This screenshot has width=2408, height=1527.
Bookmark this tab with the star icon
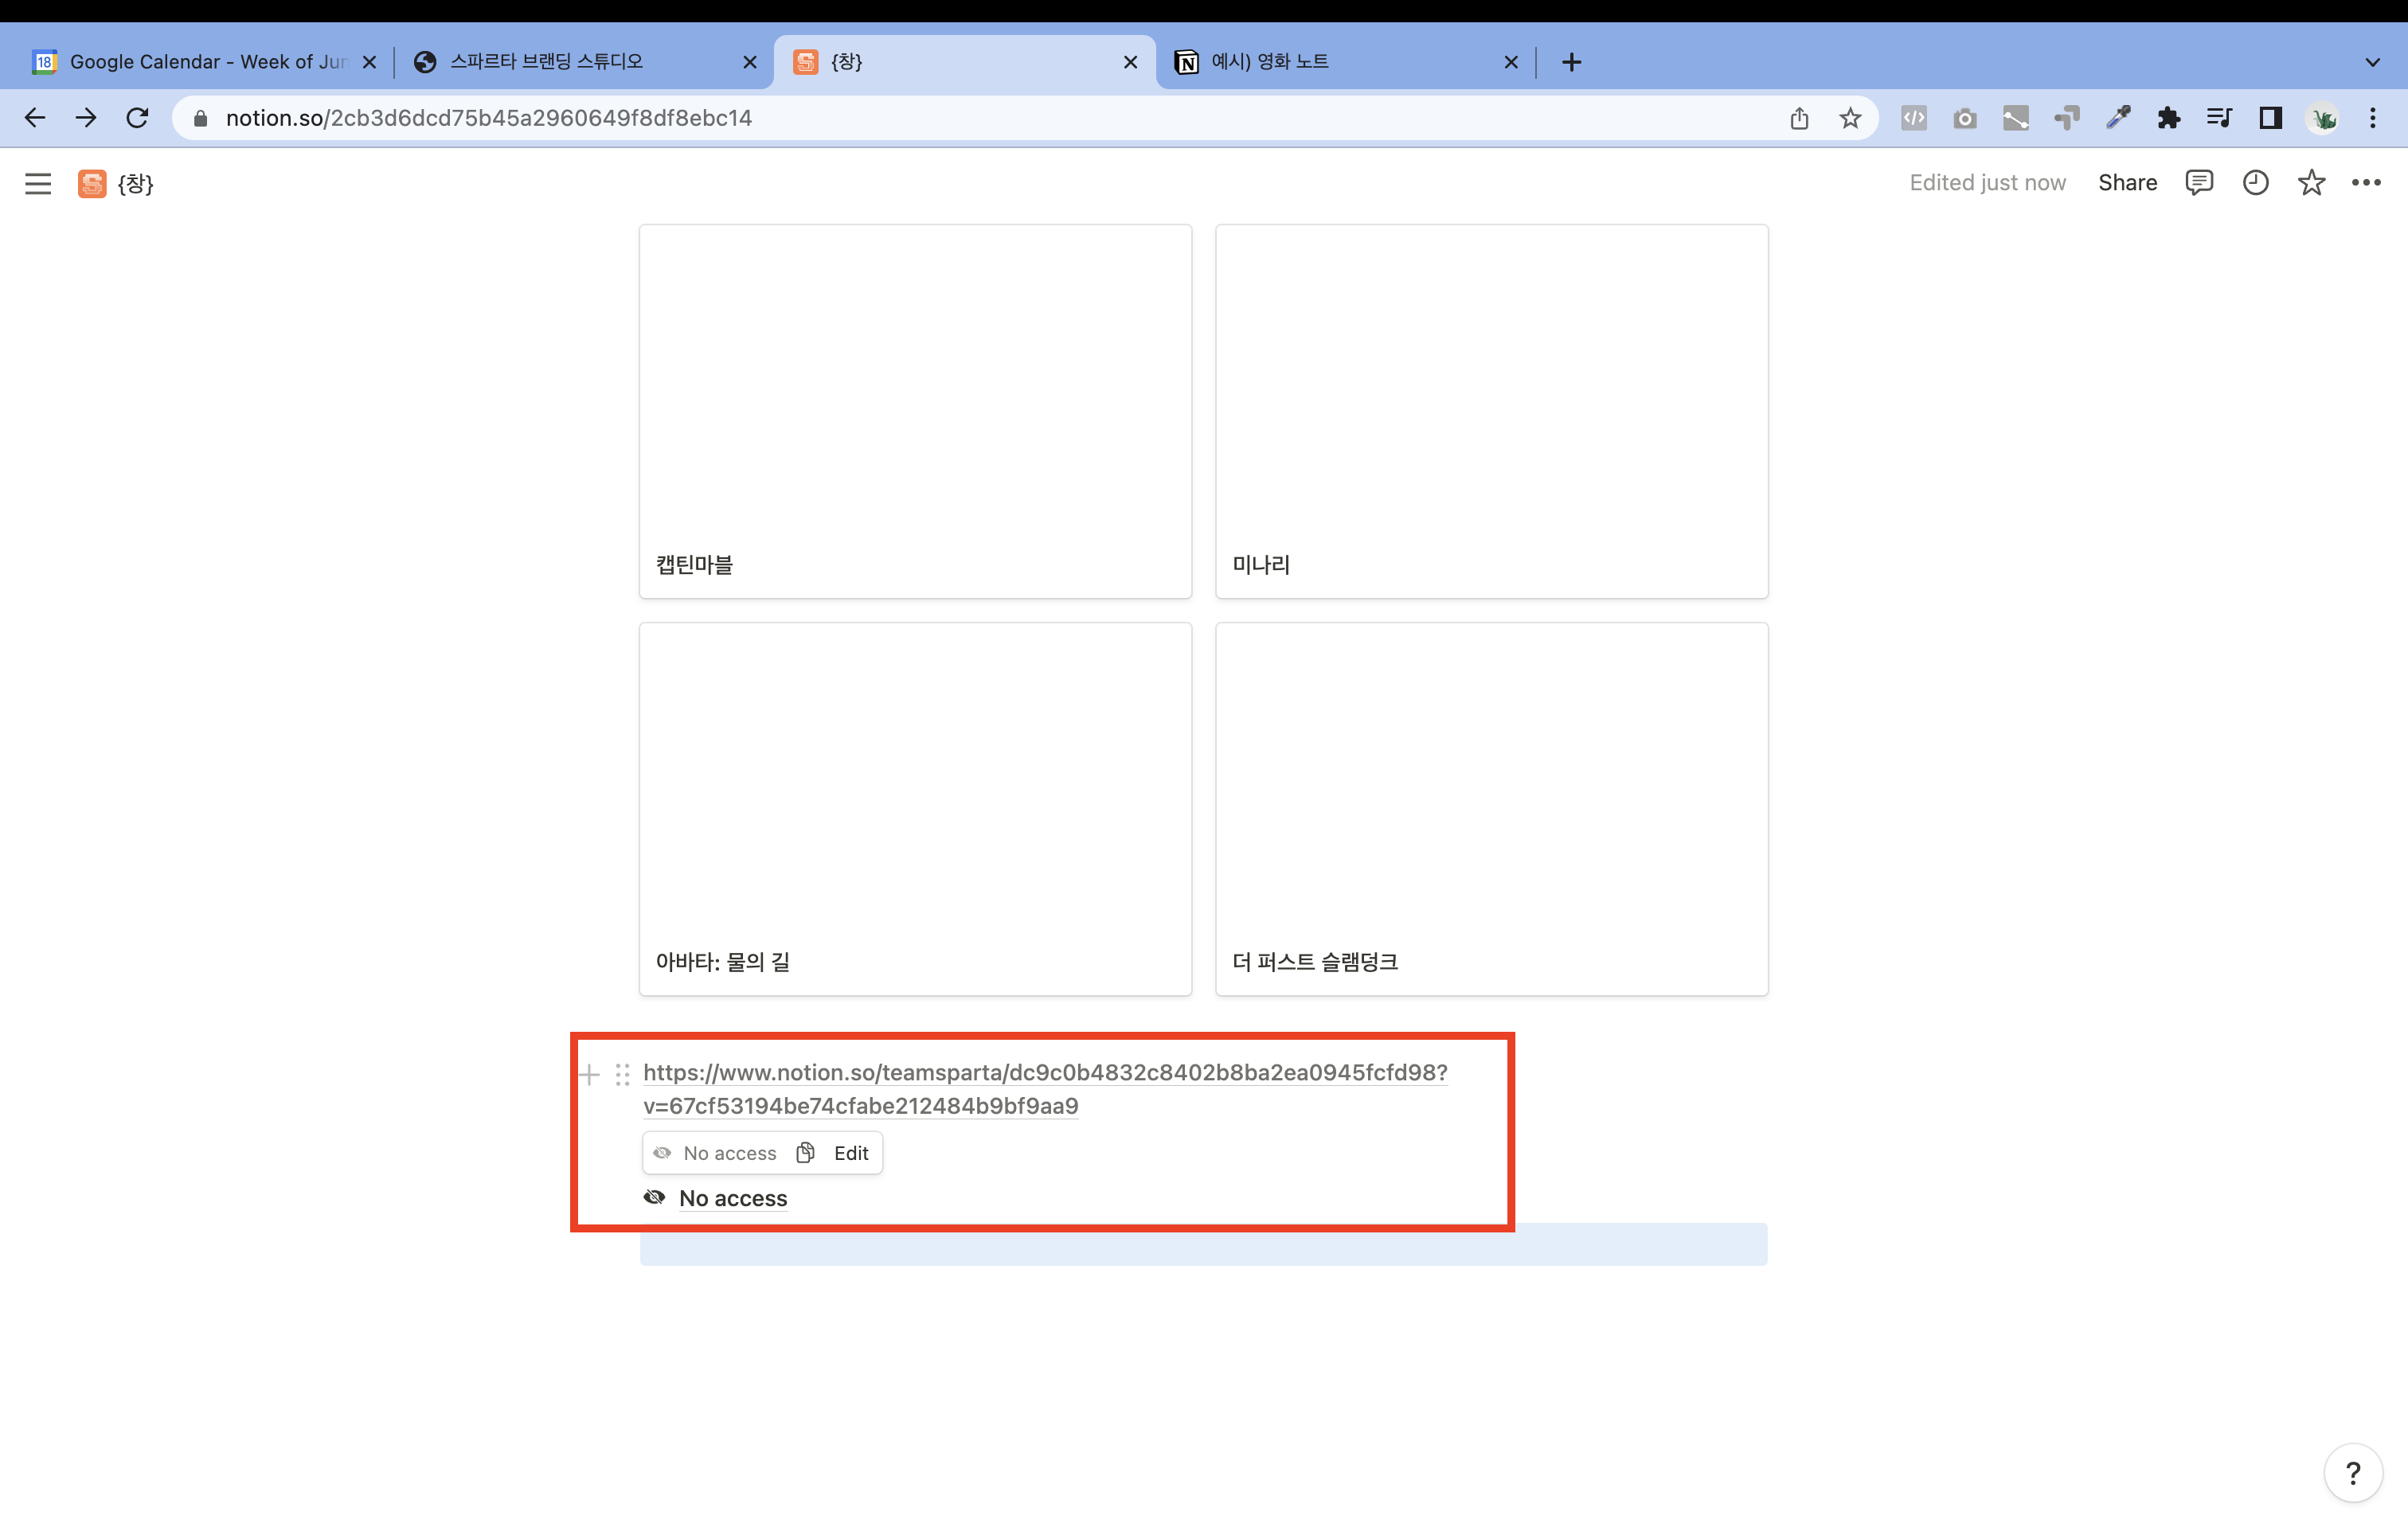[x=1850, y=118]
